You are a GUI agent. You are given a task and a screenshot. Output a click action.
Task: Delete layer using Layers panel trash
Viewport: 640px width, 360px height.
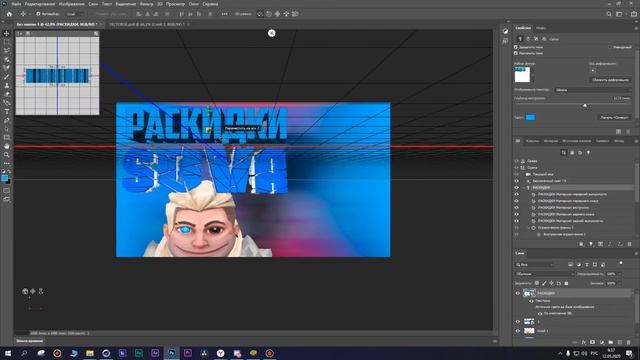coord(629,342)
